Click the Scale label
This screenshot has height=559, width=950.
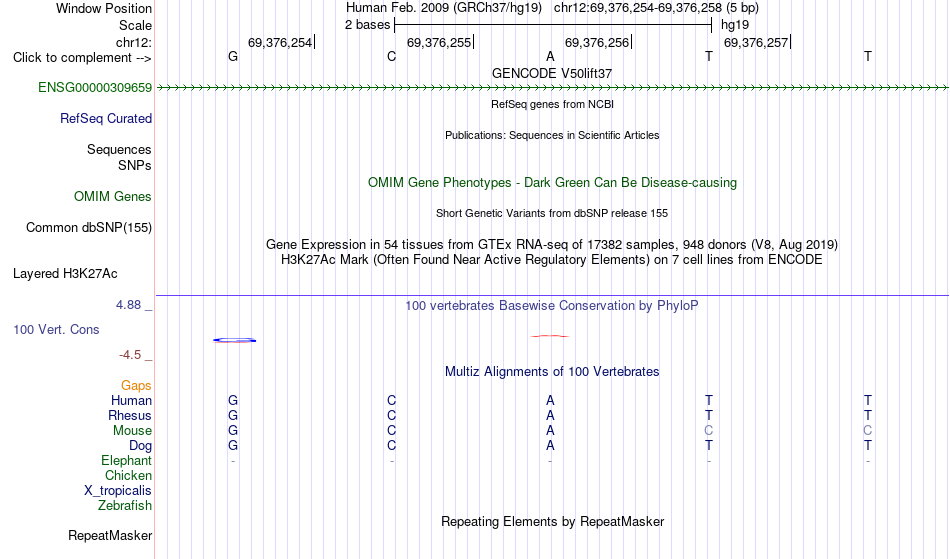click(x=135, y=25)
